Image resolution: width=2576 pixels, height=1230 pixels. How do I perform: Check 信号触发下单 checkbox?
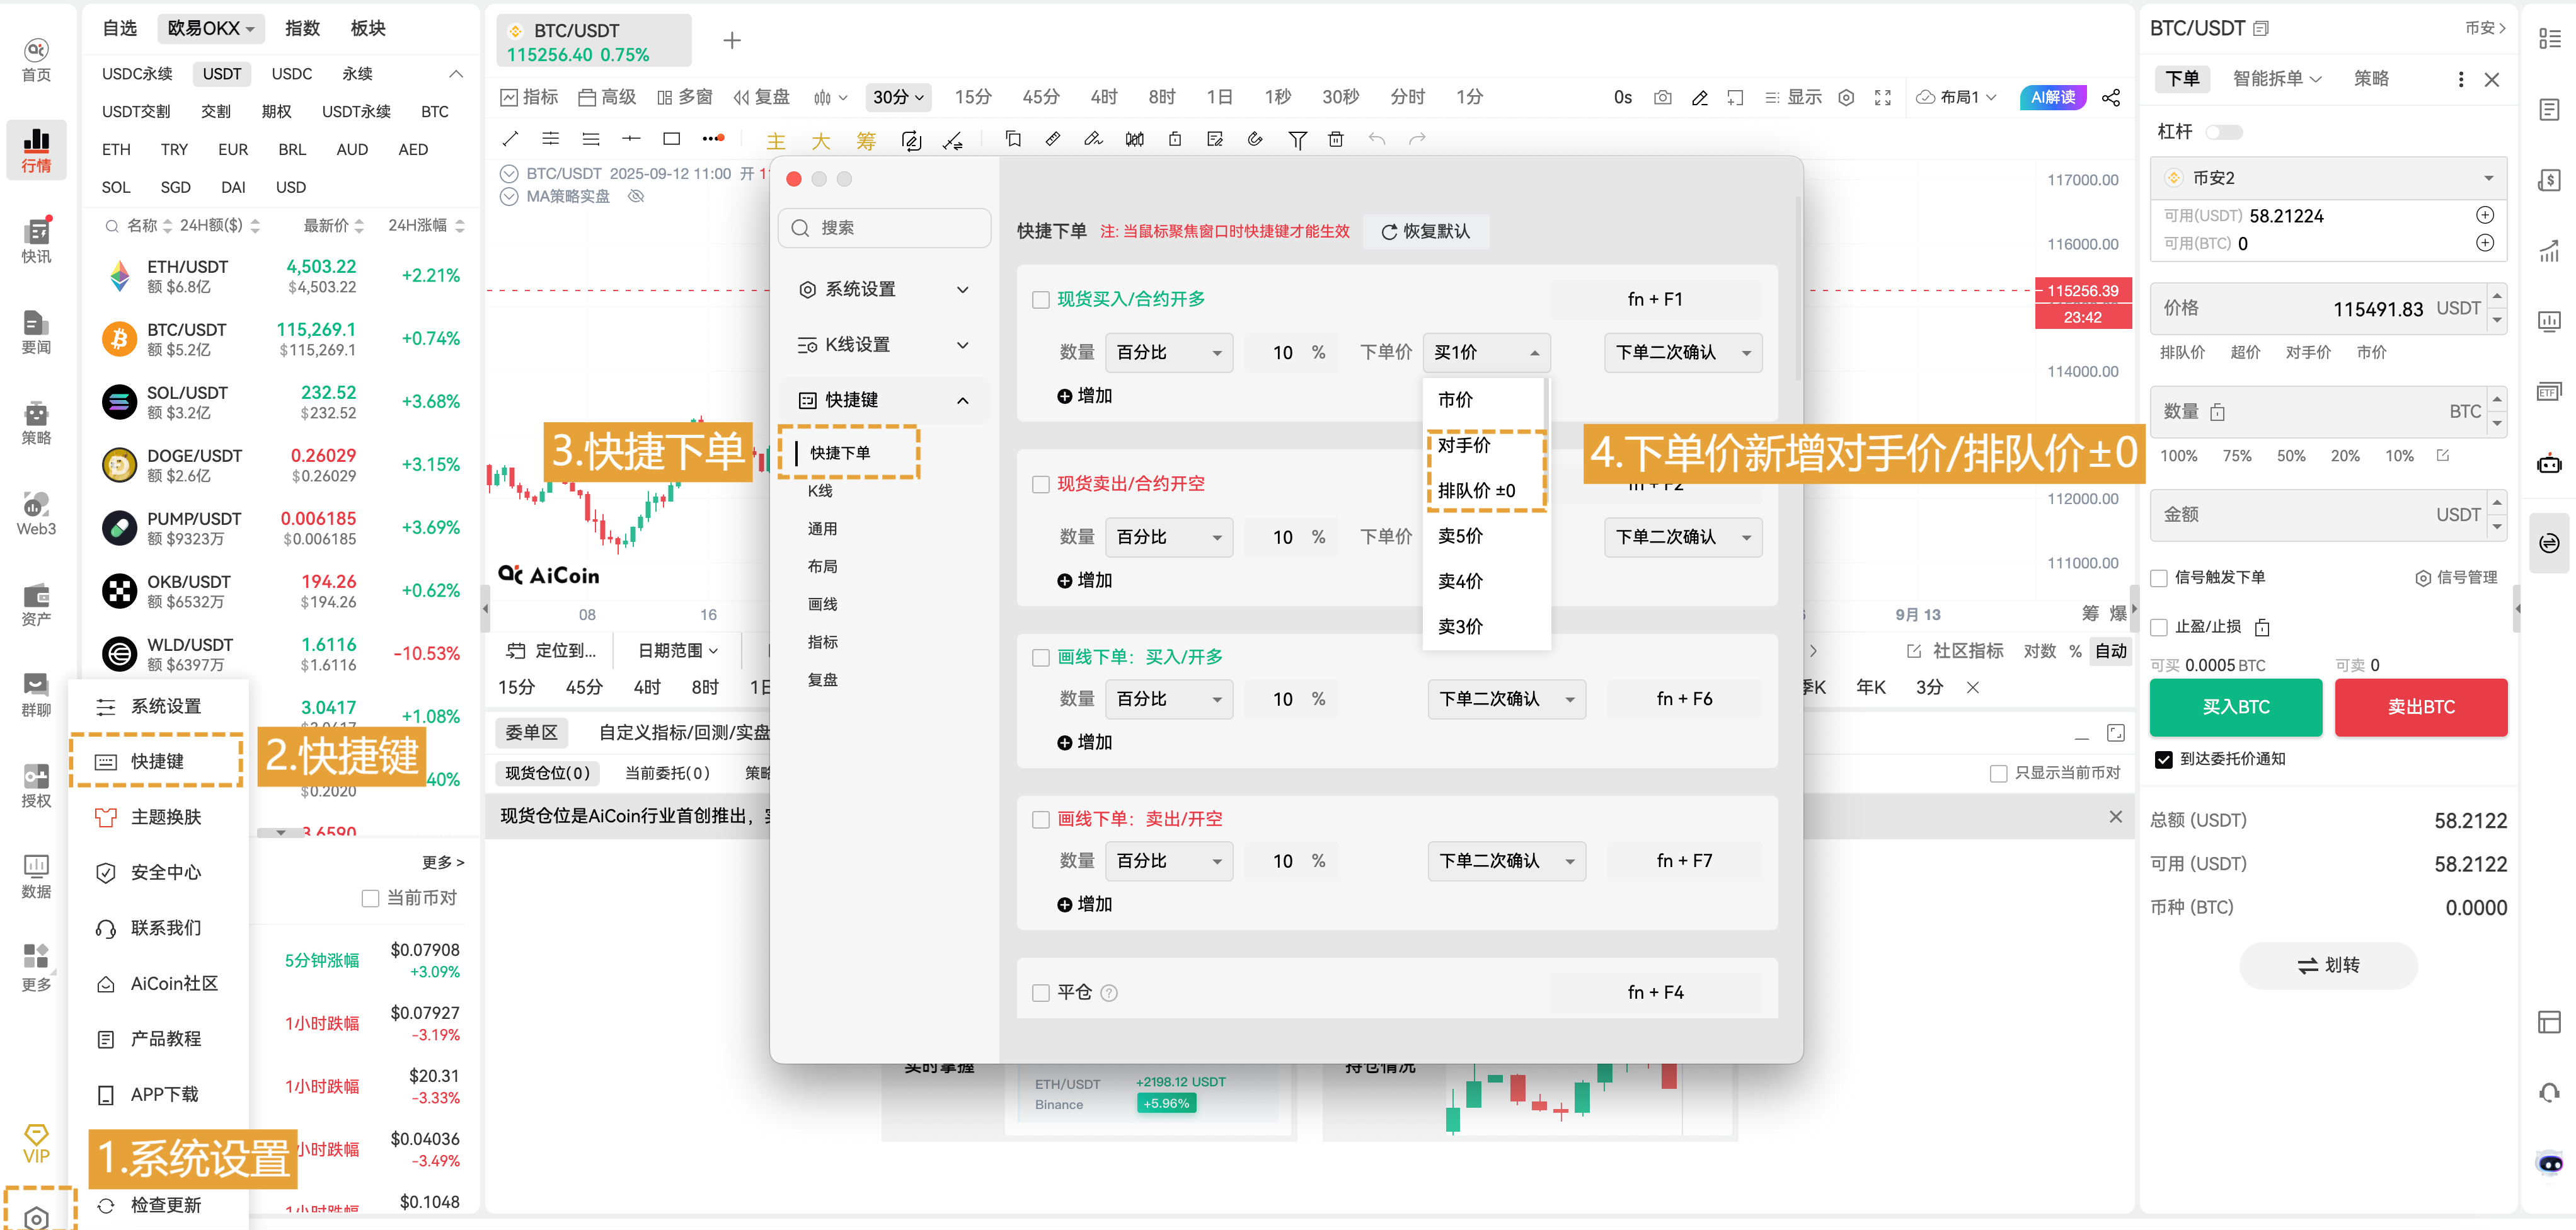[2158, 577]
